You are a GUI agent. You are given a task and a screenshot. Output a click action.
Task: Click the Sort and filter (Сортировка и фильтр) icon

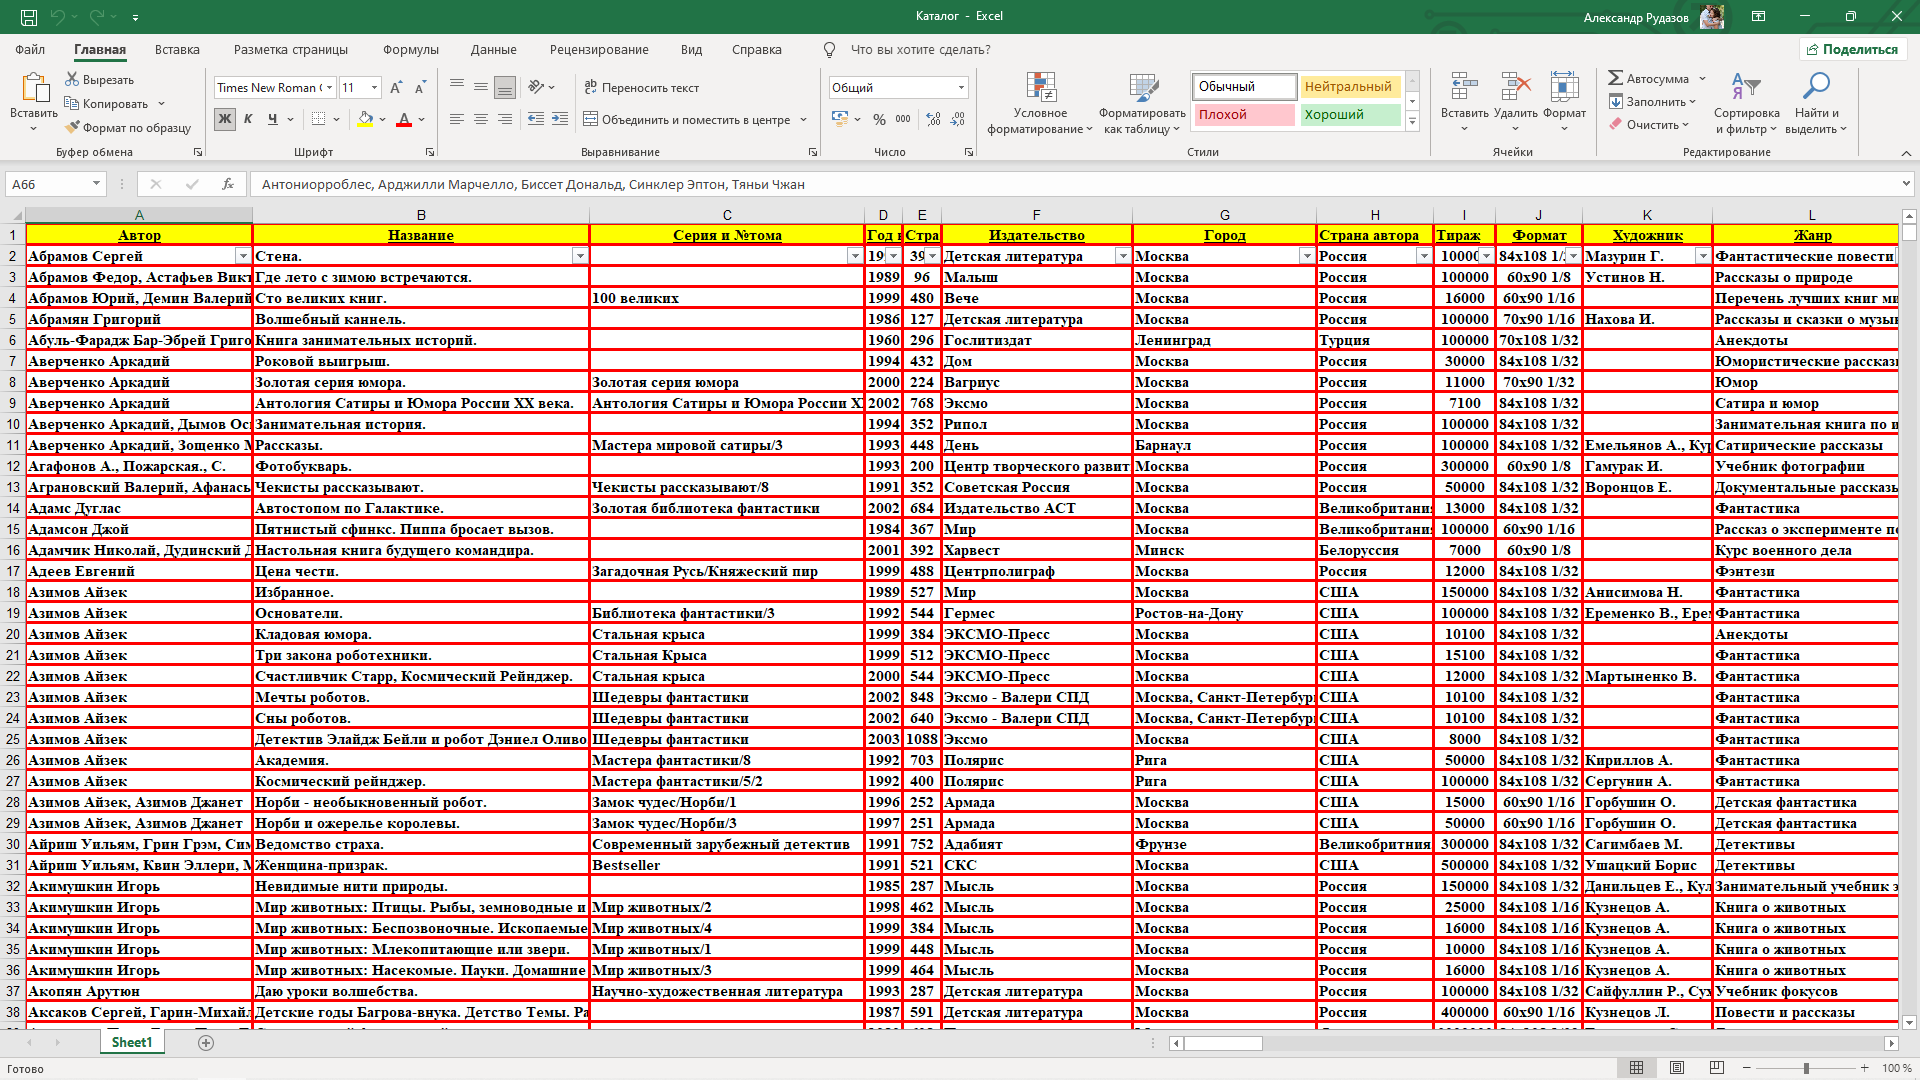tap(1745, 87)
